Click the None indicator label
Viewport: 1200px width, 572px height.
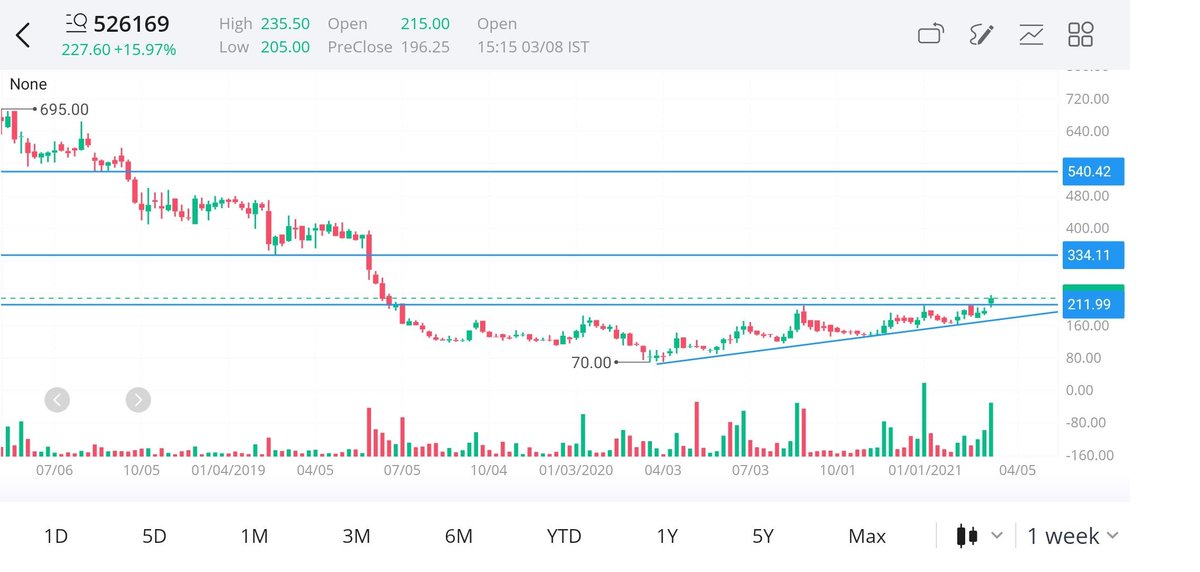pos(28,85)
